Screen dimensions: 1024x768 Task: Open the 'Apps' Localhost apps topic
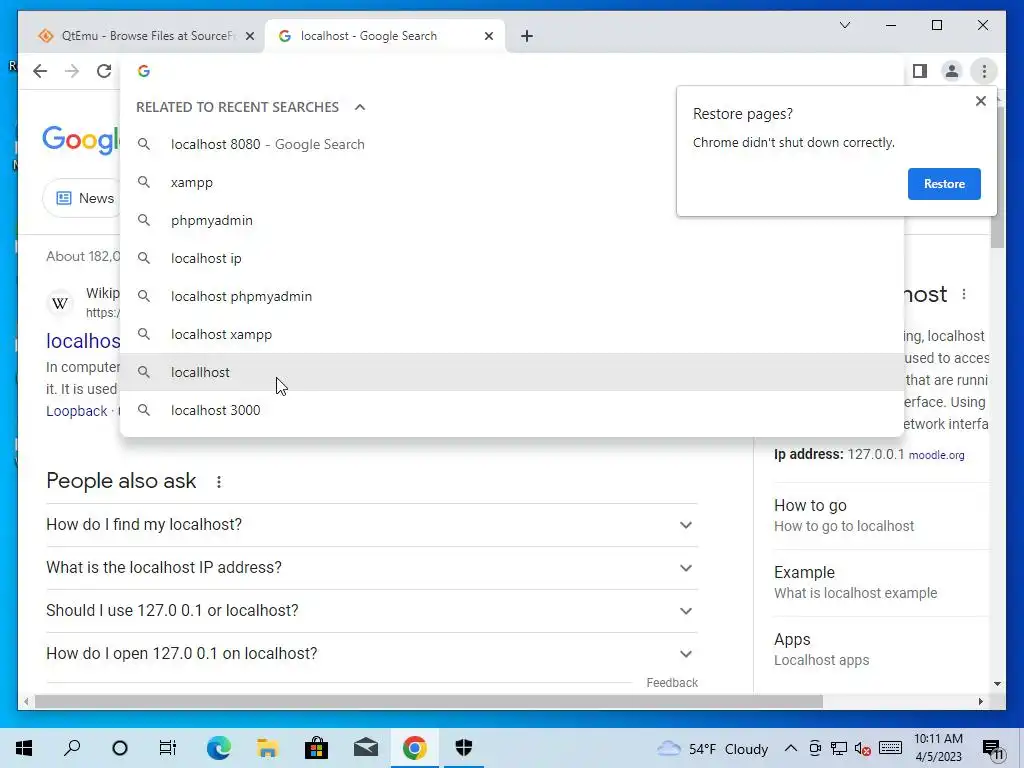[x=881, y=649]
